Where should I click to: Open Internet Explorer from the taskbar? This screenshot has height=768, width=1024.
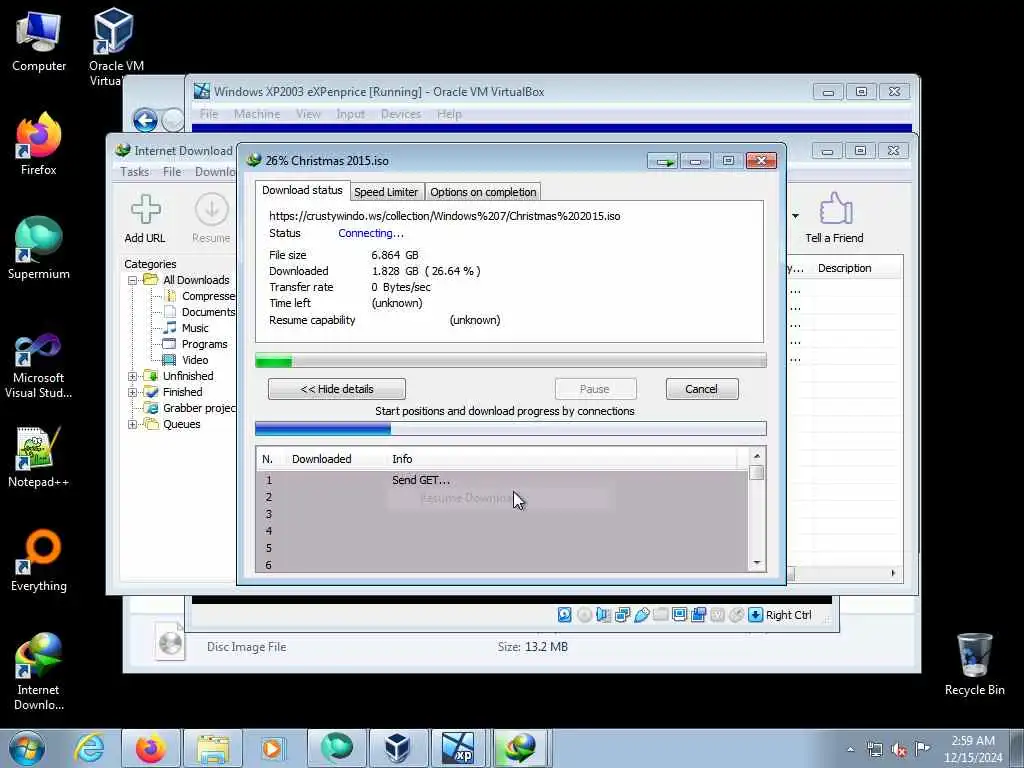[89, 748]
